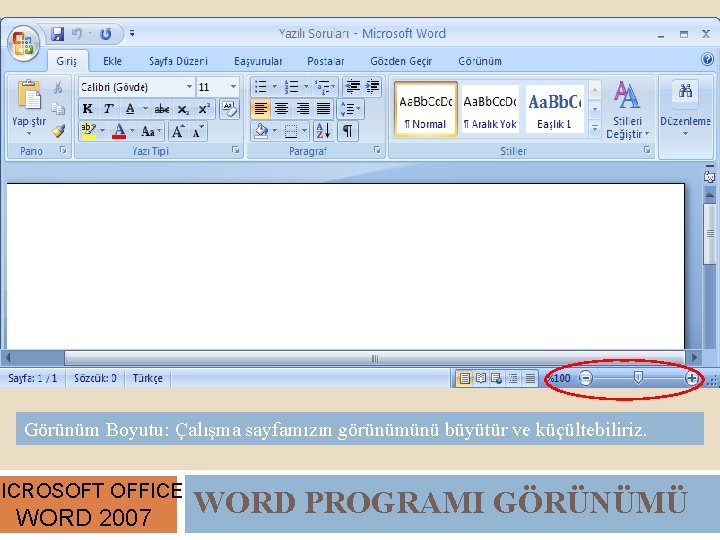Apply the Aralık Yok style
720x540 pixels.
[490, 109]
